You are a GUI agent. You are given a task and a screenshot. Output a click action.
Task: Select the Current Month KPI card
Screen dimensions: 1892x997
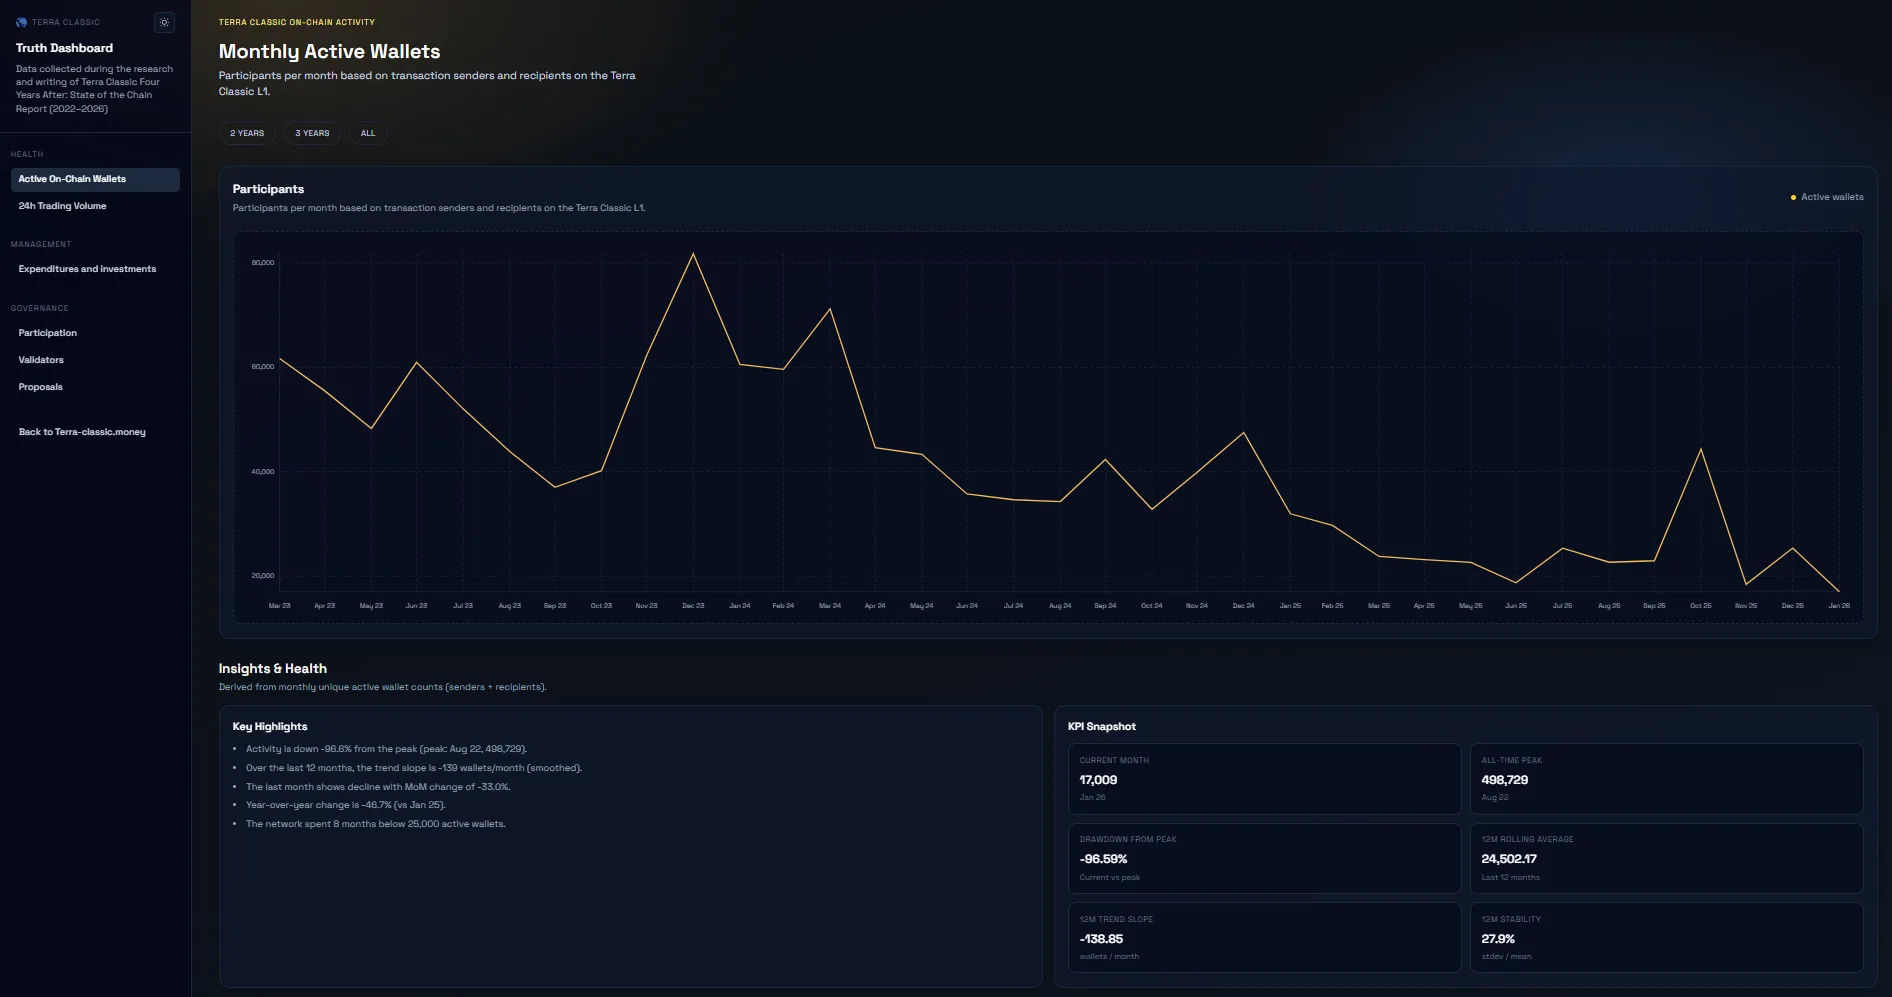pos(1264,778)
